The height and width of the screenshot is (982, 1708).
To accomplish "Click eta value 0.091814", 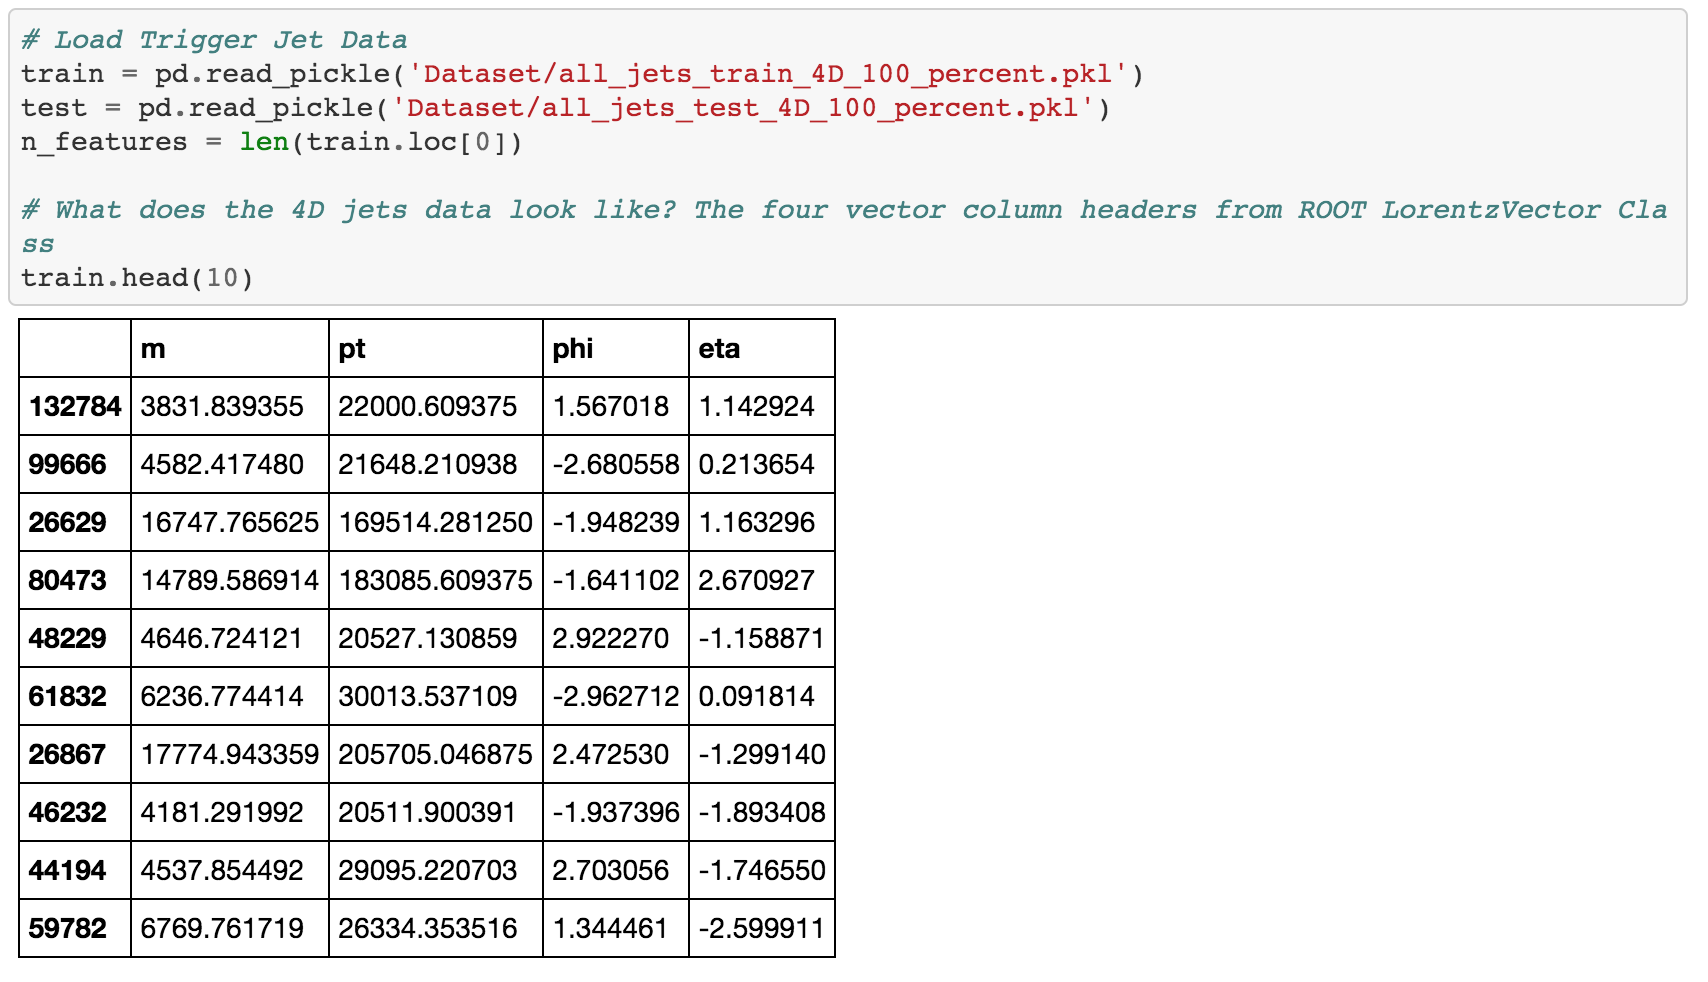I will click(x=757, y=696).
